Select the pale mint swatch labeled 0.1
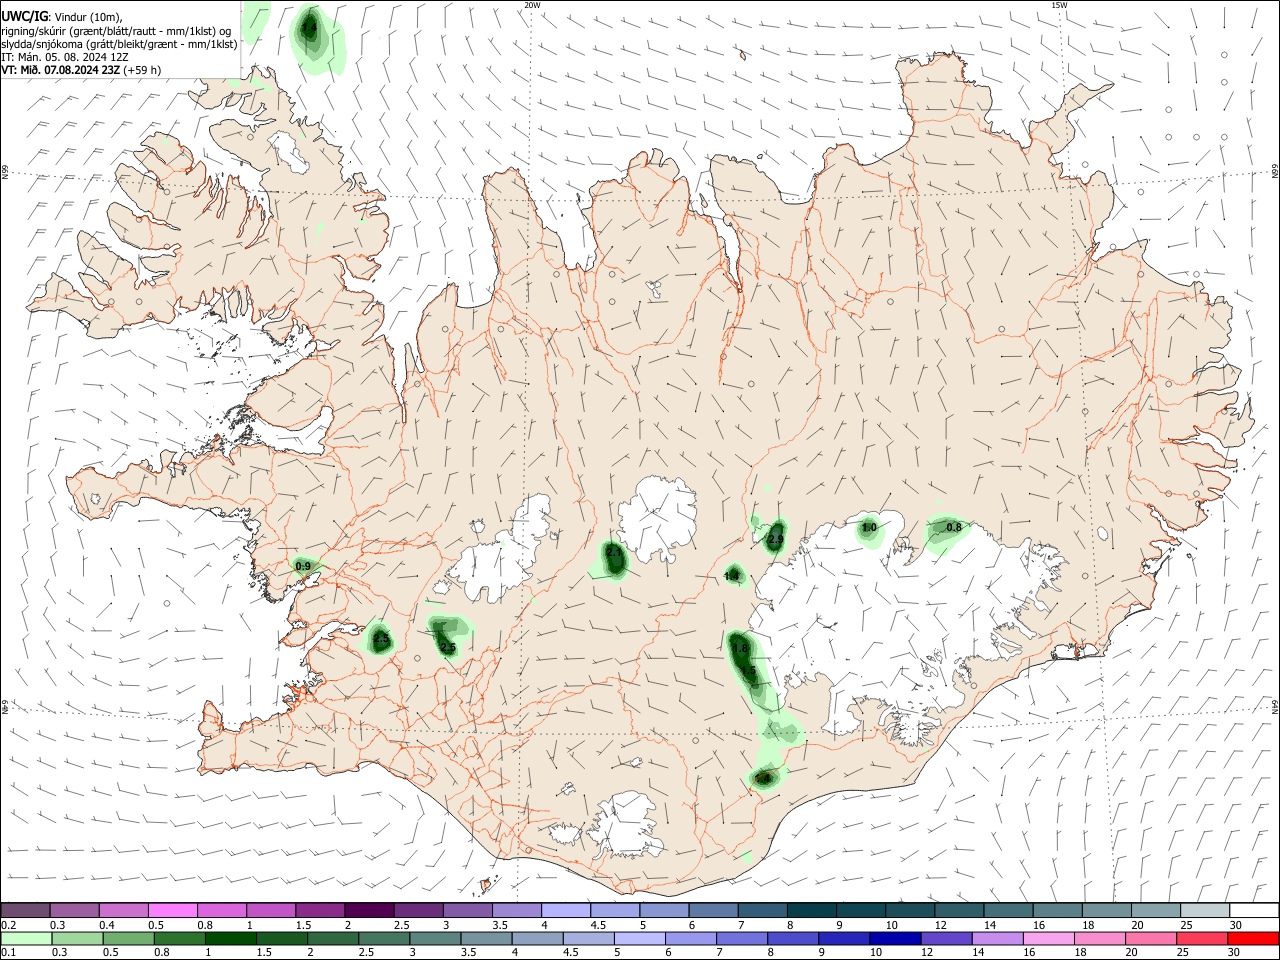The height and width of the screenshot is (960, 1280). [x=25, y=938]
